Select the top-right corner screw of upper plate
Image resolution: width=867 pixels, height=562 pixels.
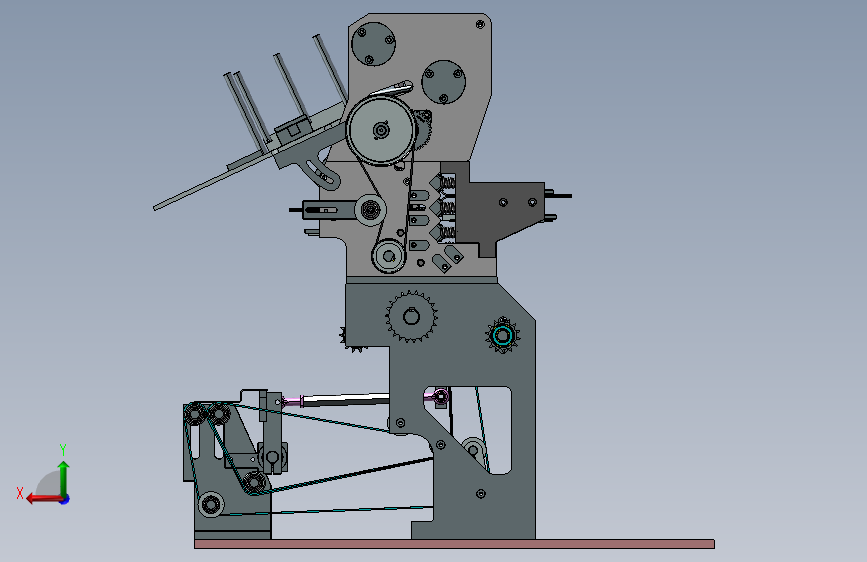(480, 24)
